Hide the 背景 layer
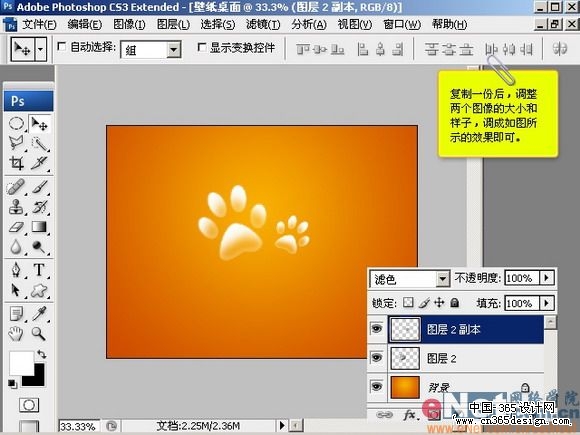This screenshot has width=580, height=435. pos(377,387)
